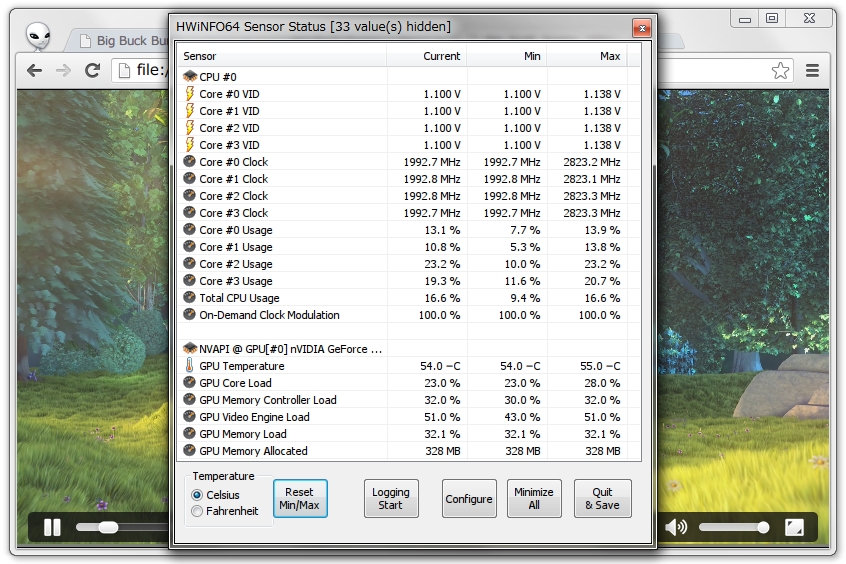846x564 pixels.
Task: Click the Core #0 Clock gauge icon
Action: 189,161
